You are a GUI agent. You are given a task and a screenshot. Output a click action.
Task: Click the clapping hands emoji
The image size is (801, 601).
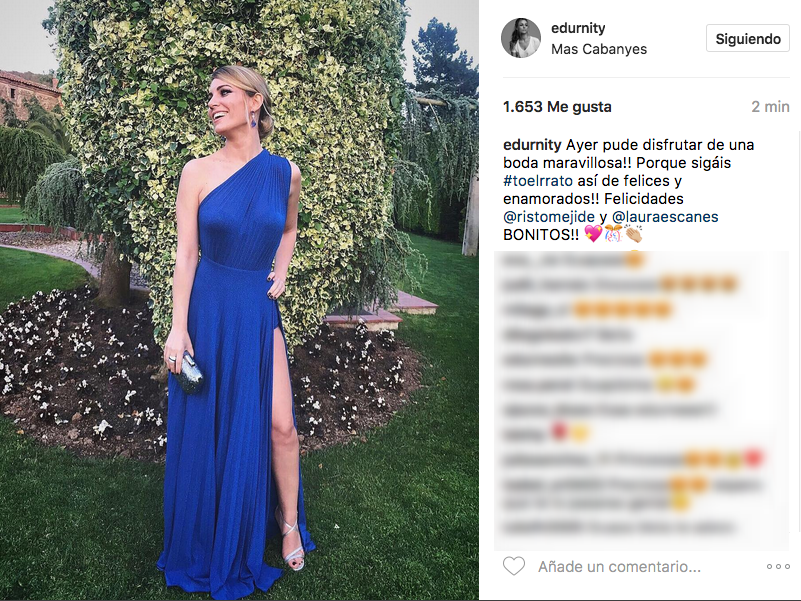[x=634, y=235]
